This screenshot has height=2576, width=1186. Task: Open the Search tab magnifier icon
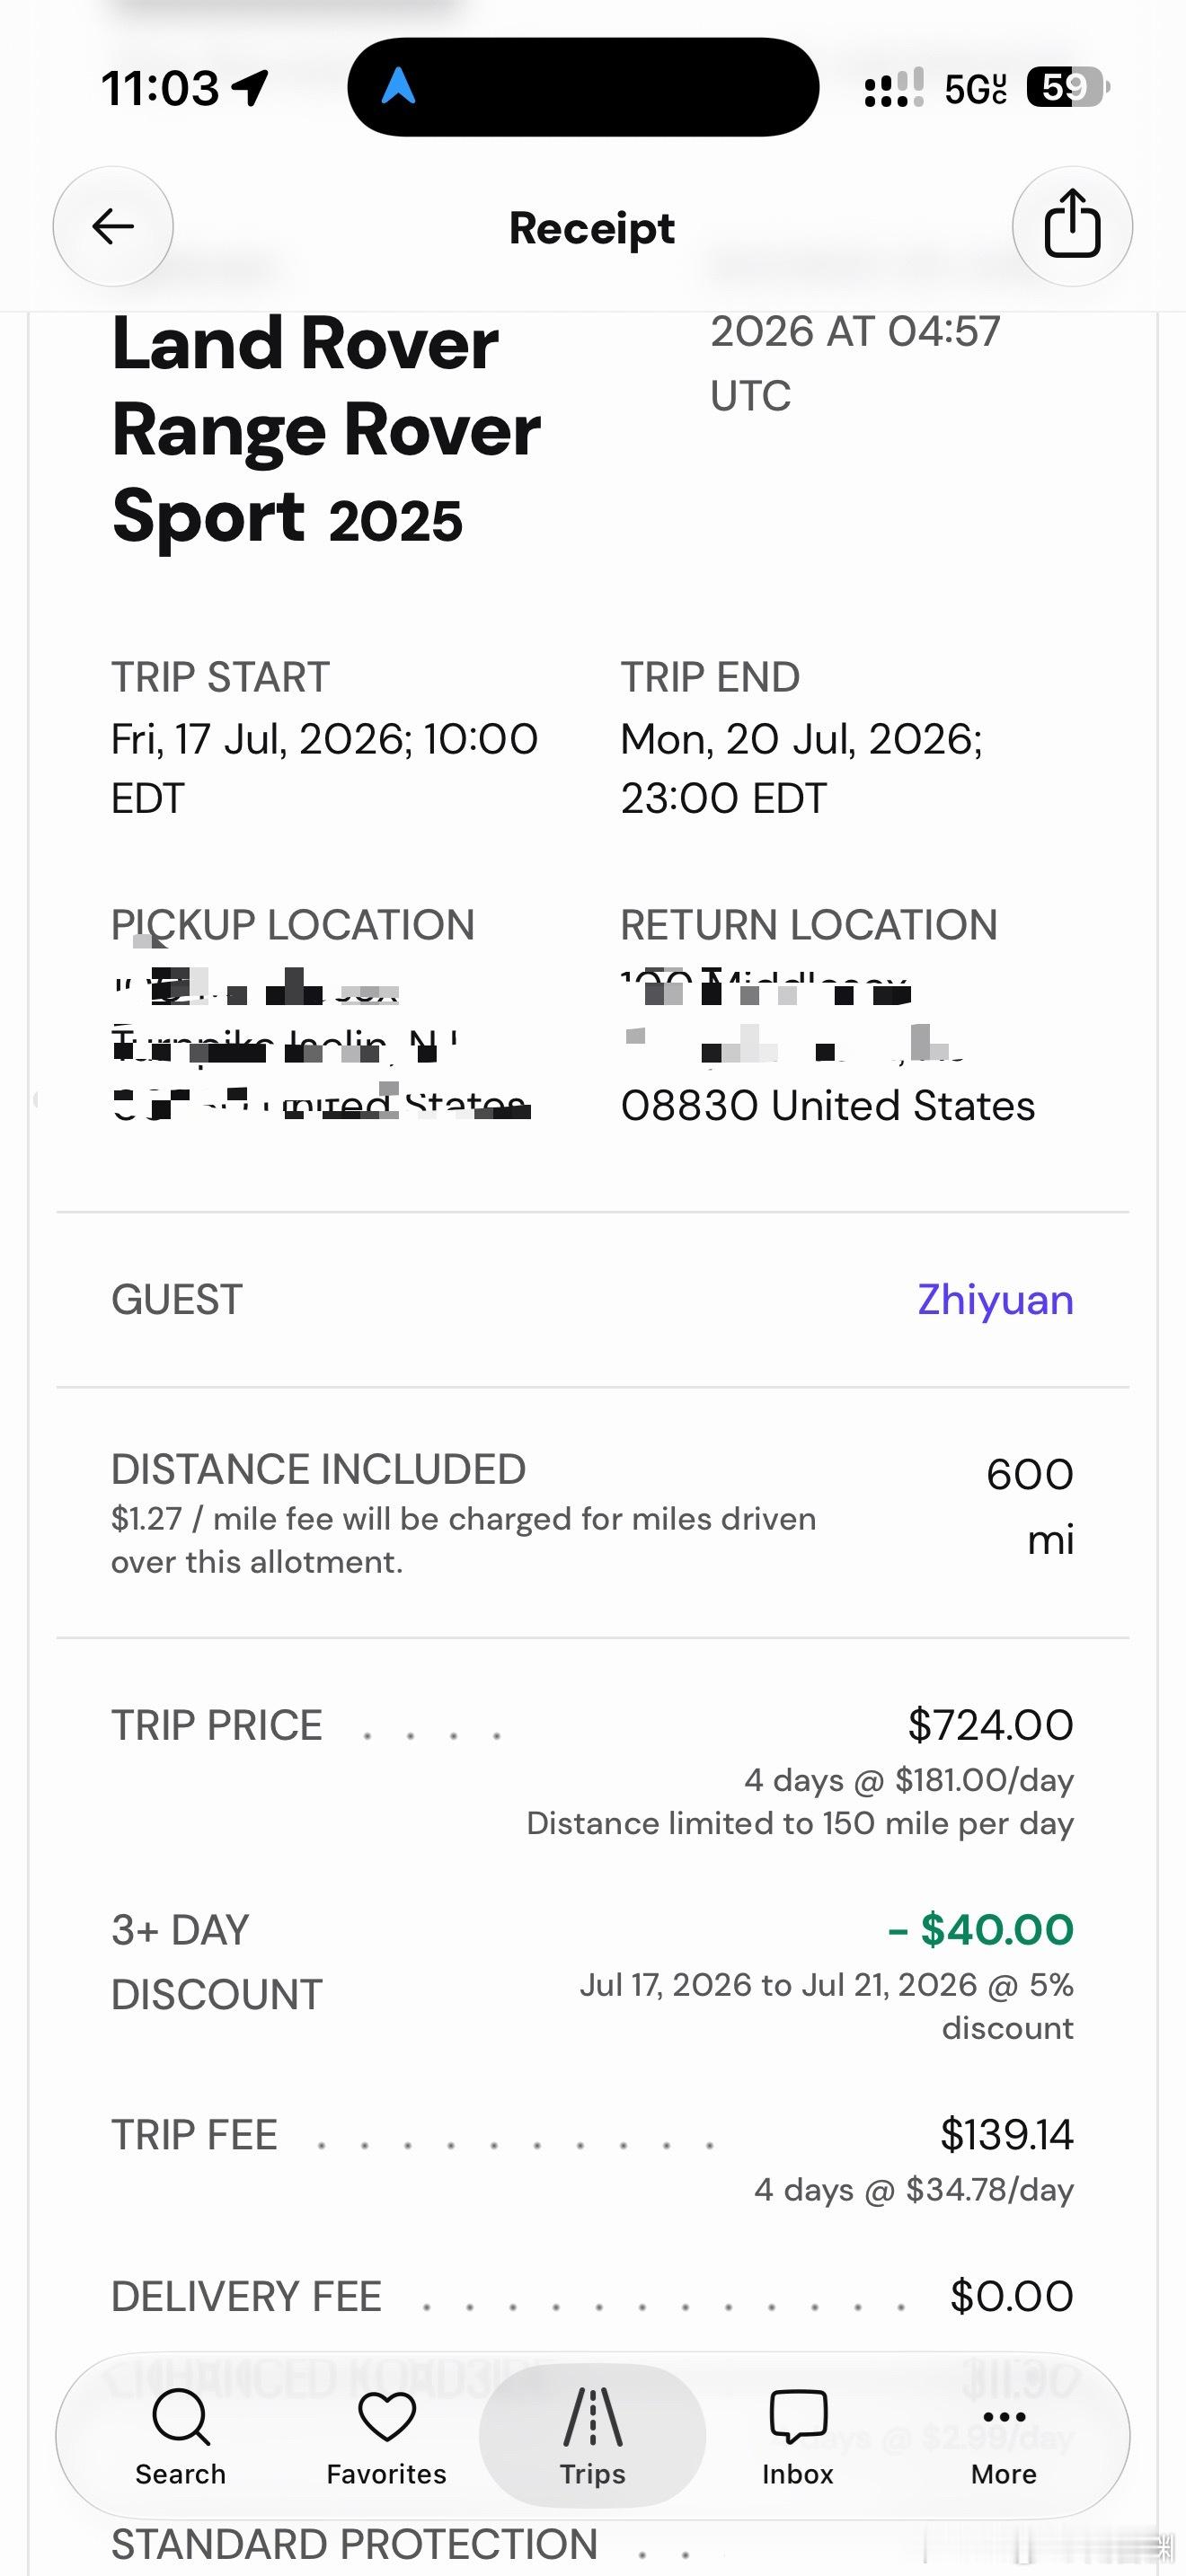[181, 2416]
